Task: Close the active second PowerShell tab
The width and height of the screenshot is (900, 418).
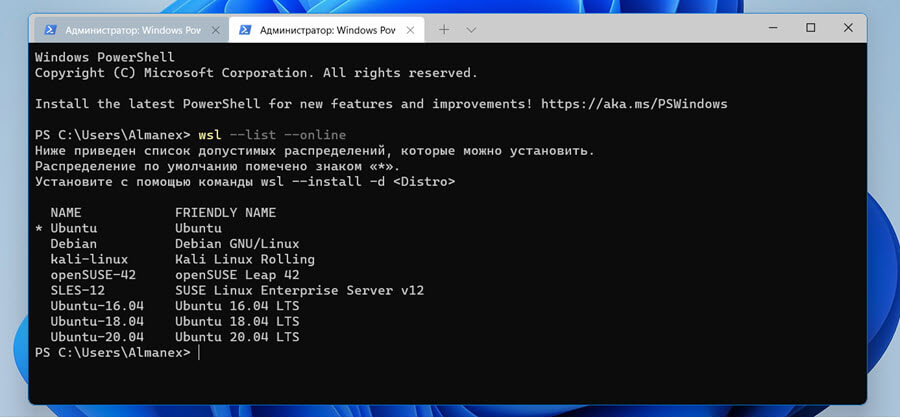Action: [x=410, y=30]
